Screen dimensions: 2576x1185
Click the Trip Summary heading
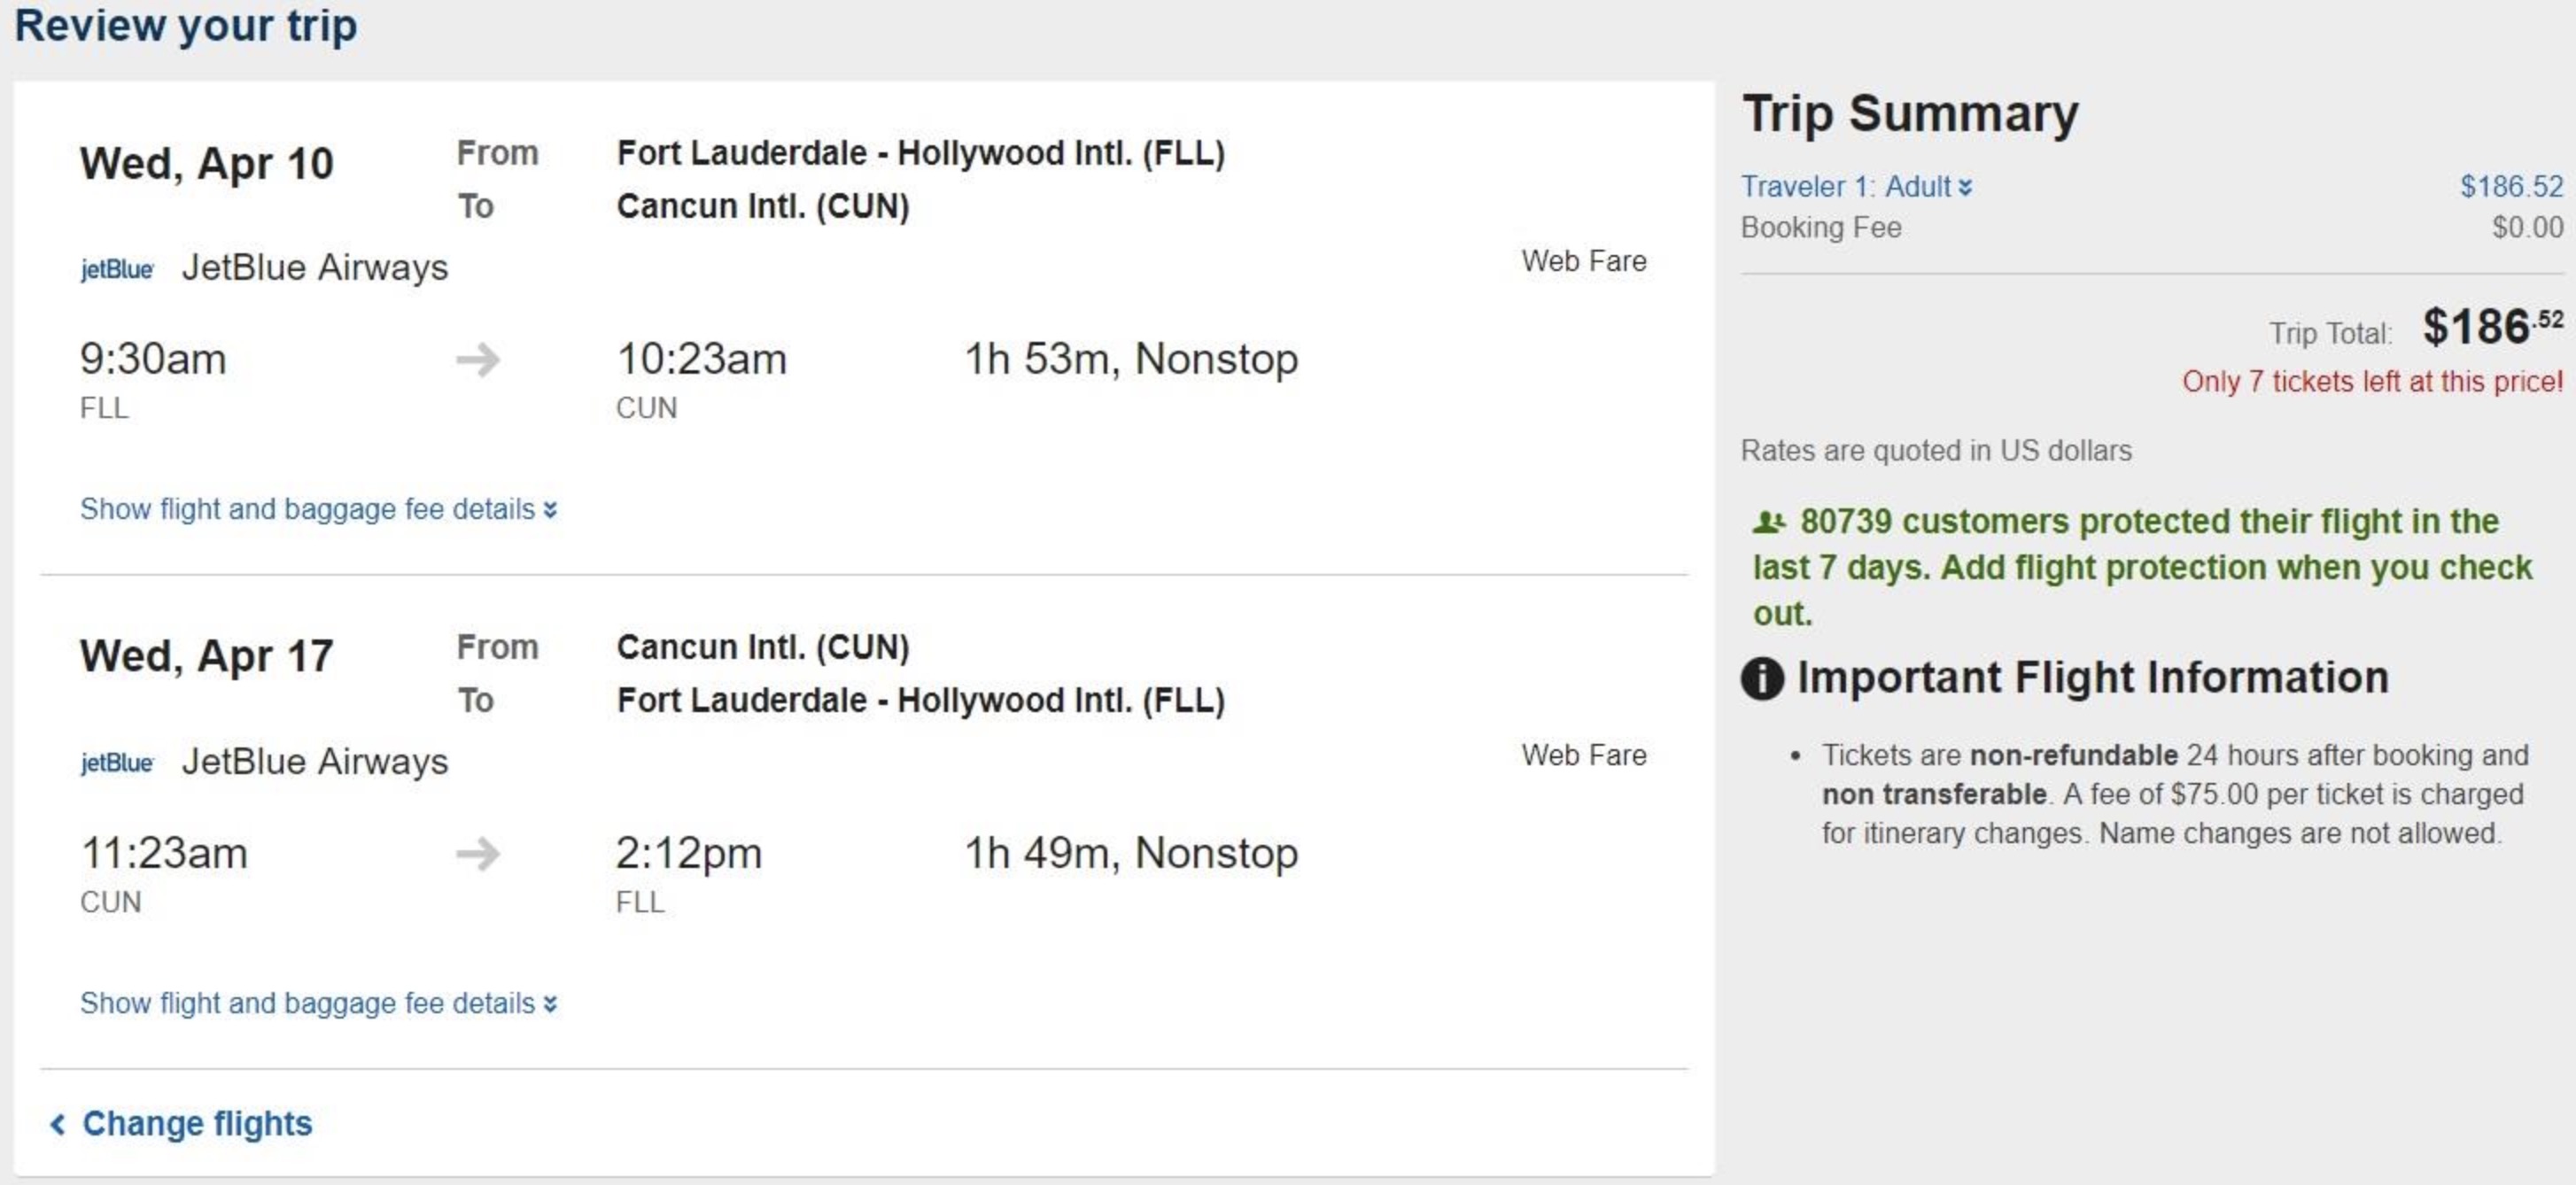pyautogui.click(x=1909, y=114)
